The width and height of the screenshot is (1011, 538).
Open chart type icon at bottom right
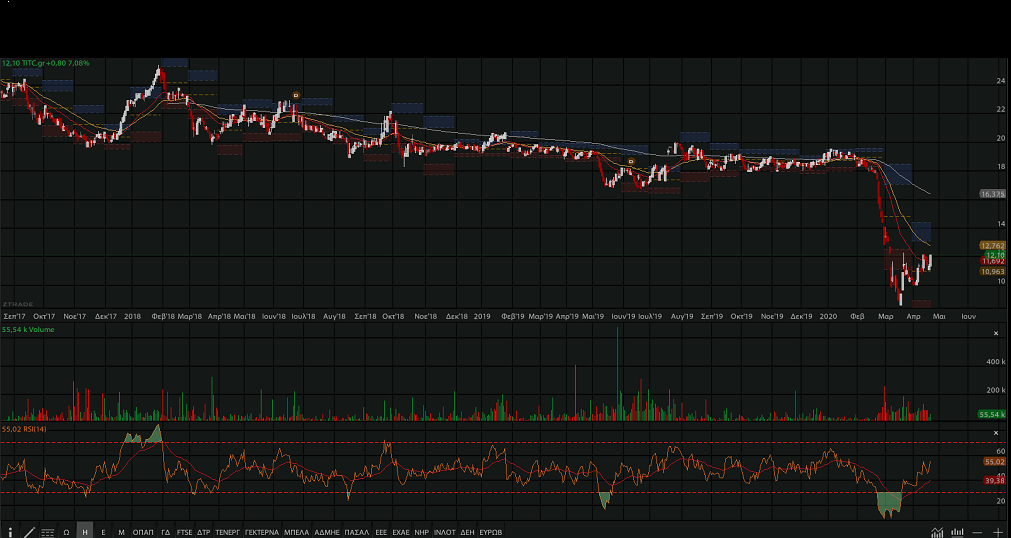pos(937,532)
